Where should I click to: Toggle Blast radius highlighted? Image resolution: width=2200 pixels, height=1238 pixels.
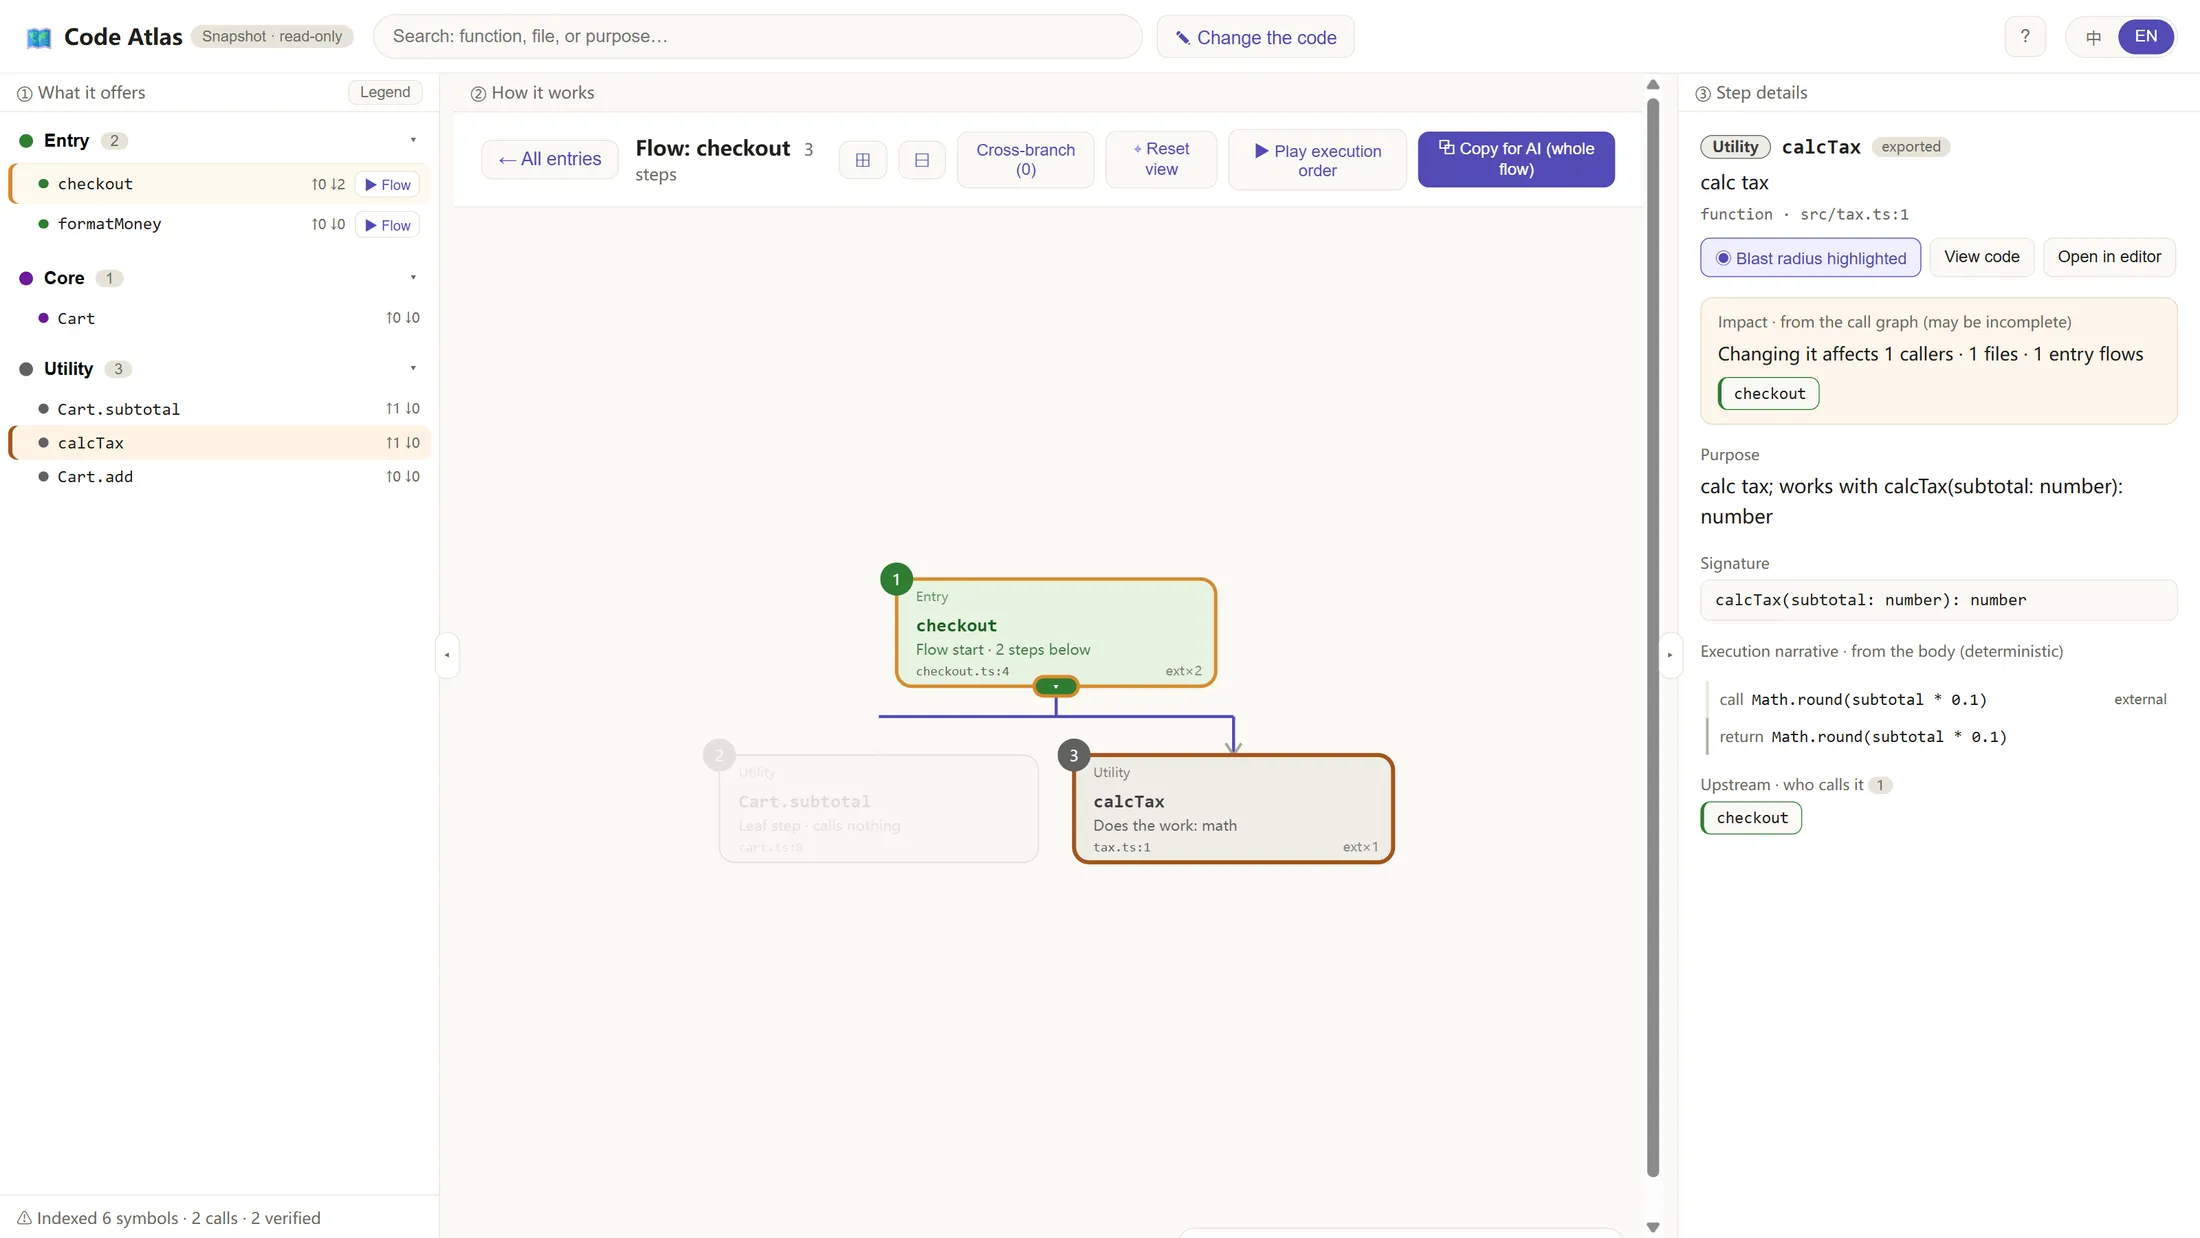point(1810,258)
